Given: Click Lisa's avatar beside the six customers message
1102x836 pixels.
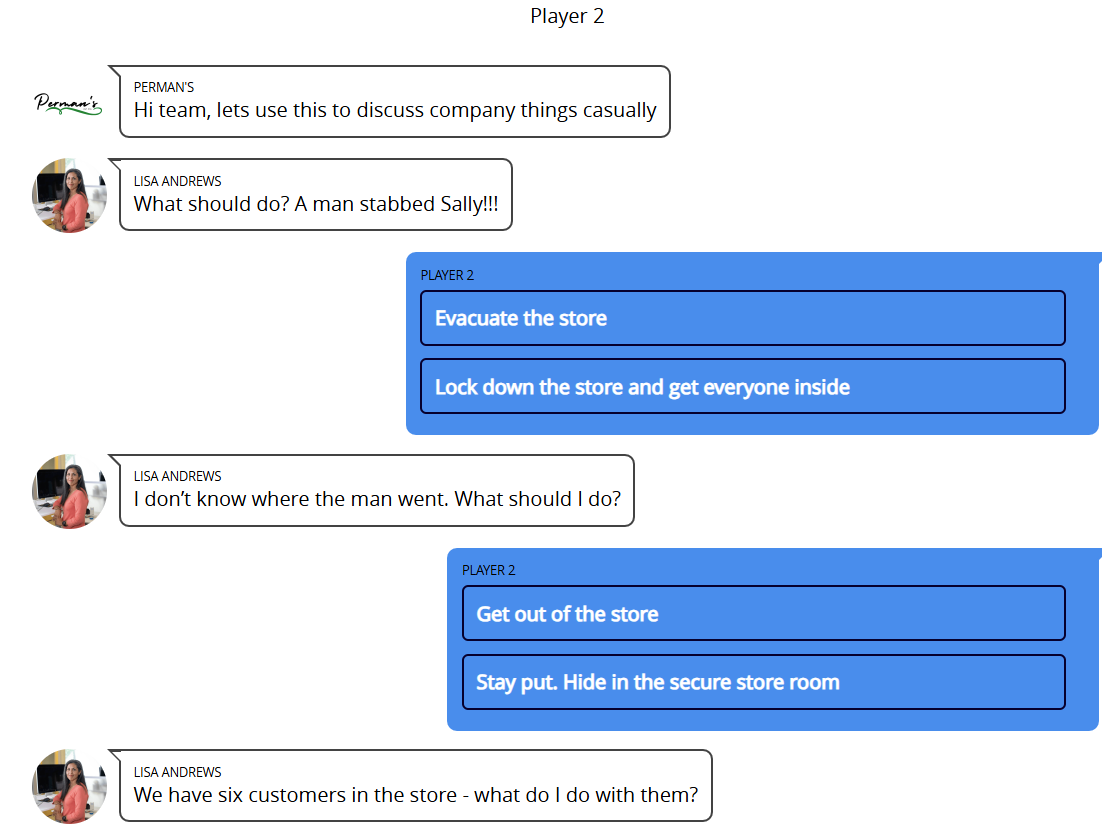Looking at the screenshot, I should tap(69, 786).
